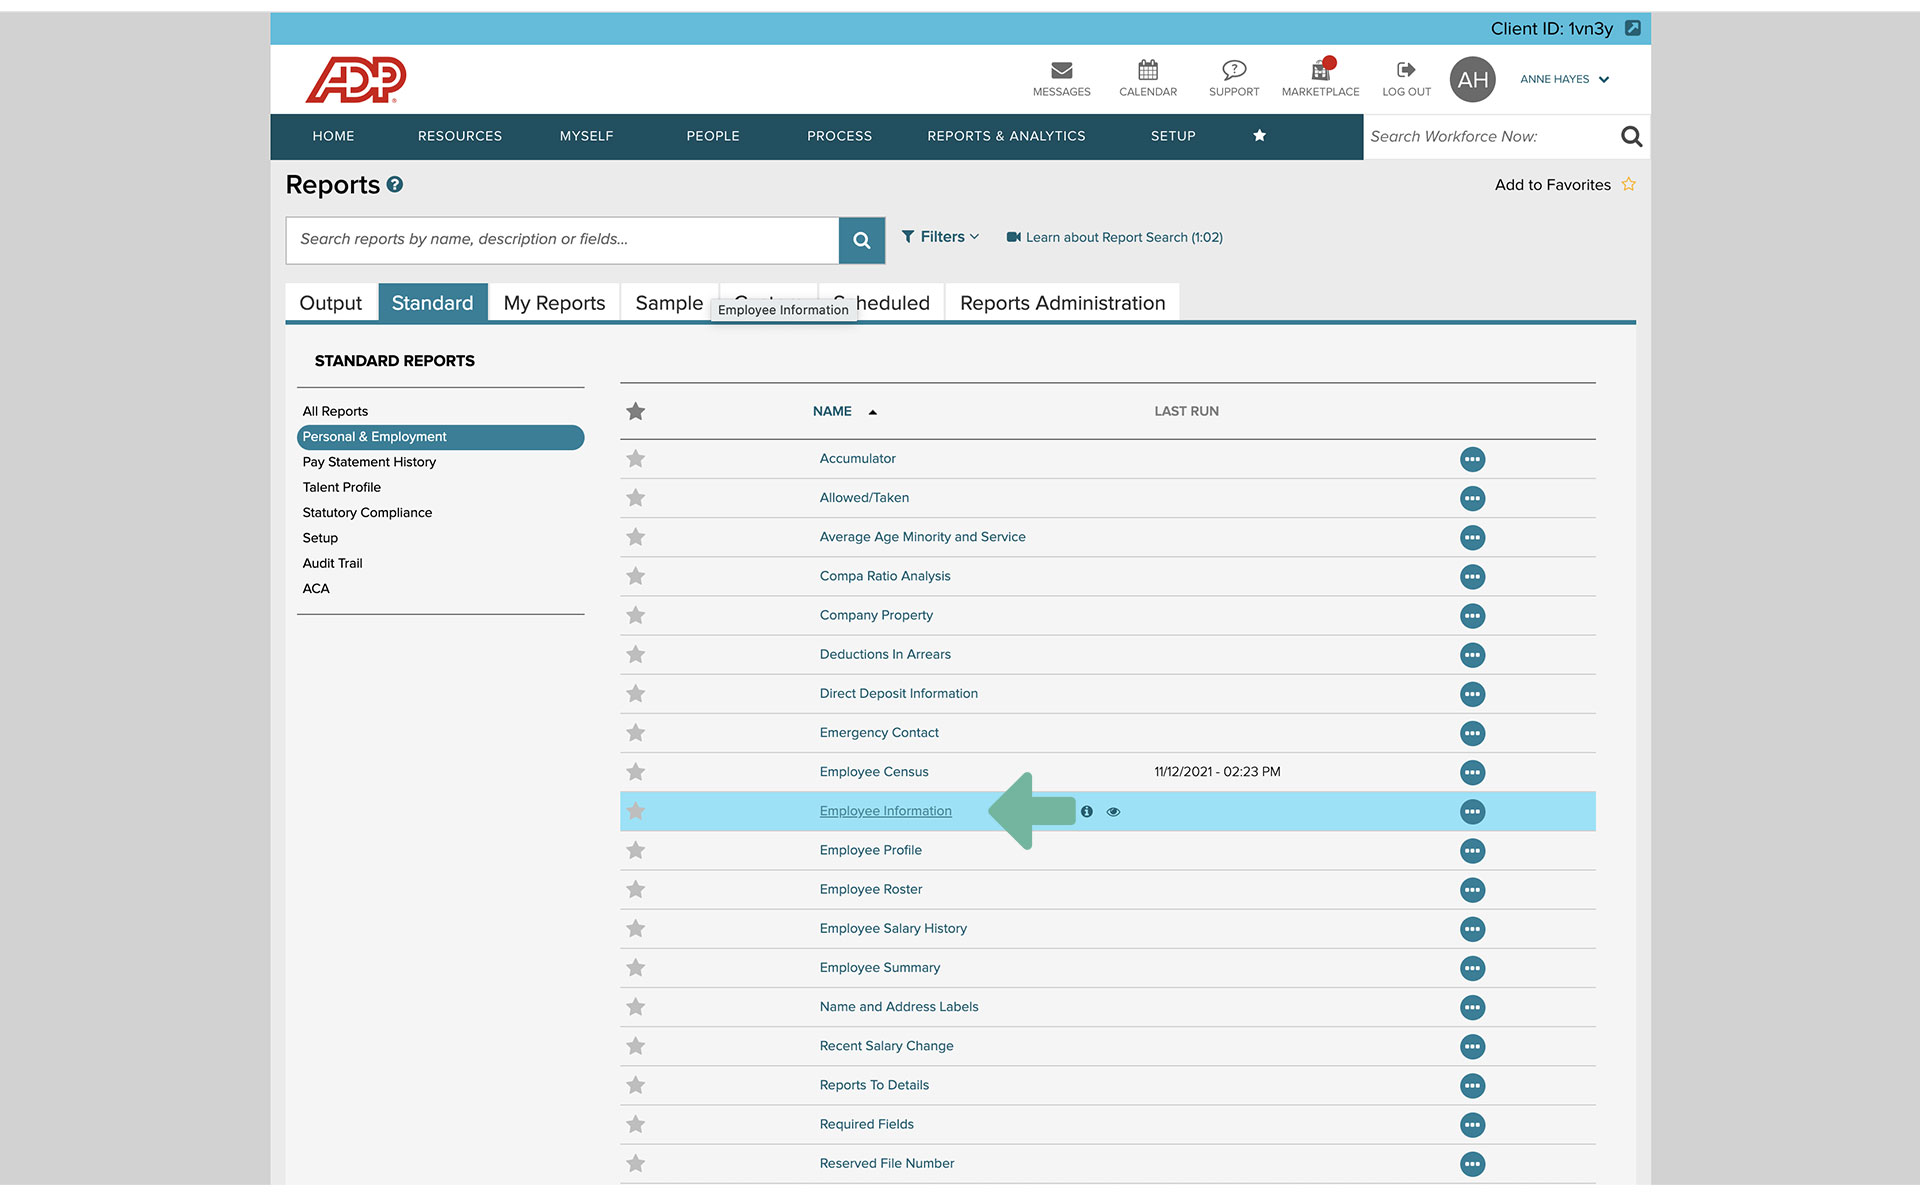Open actions menu for Employee Census
This screenshot has width=1920, height=1195.
1472,773
